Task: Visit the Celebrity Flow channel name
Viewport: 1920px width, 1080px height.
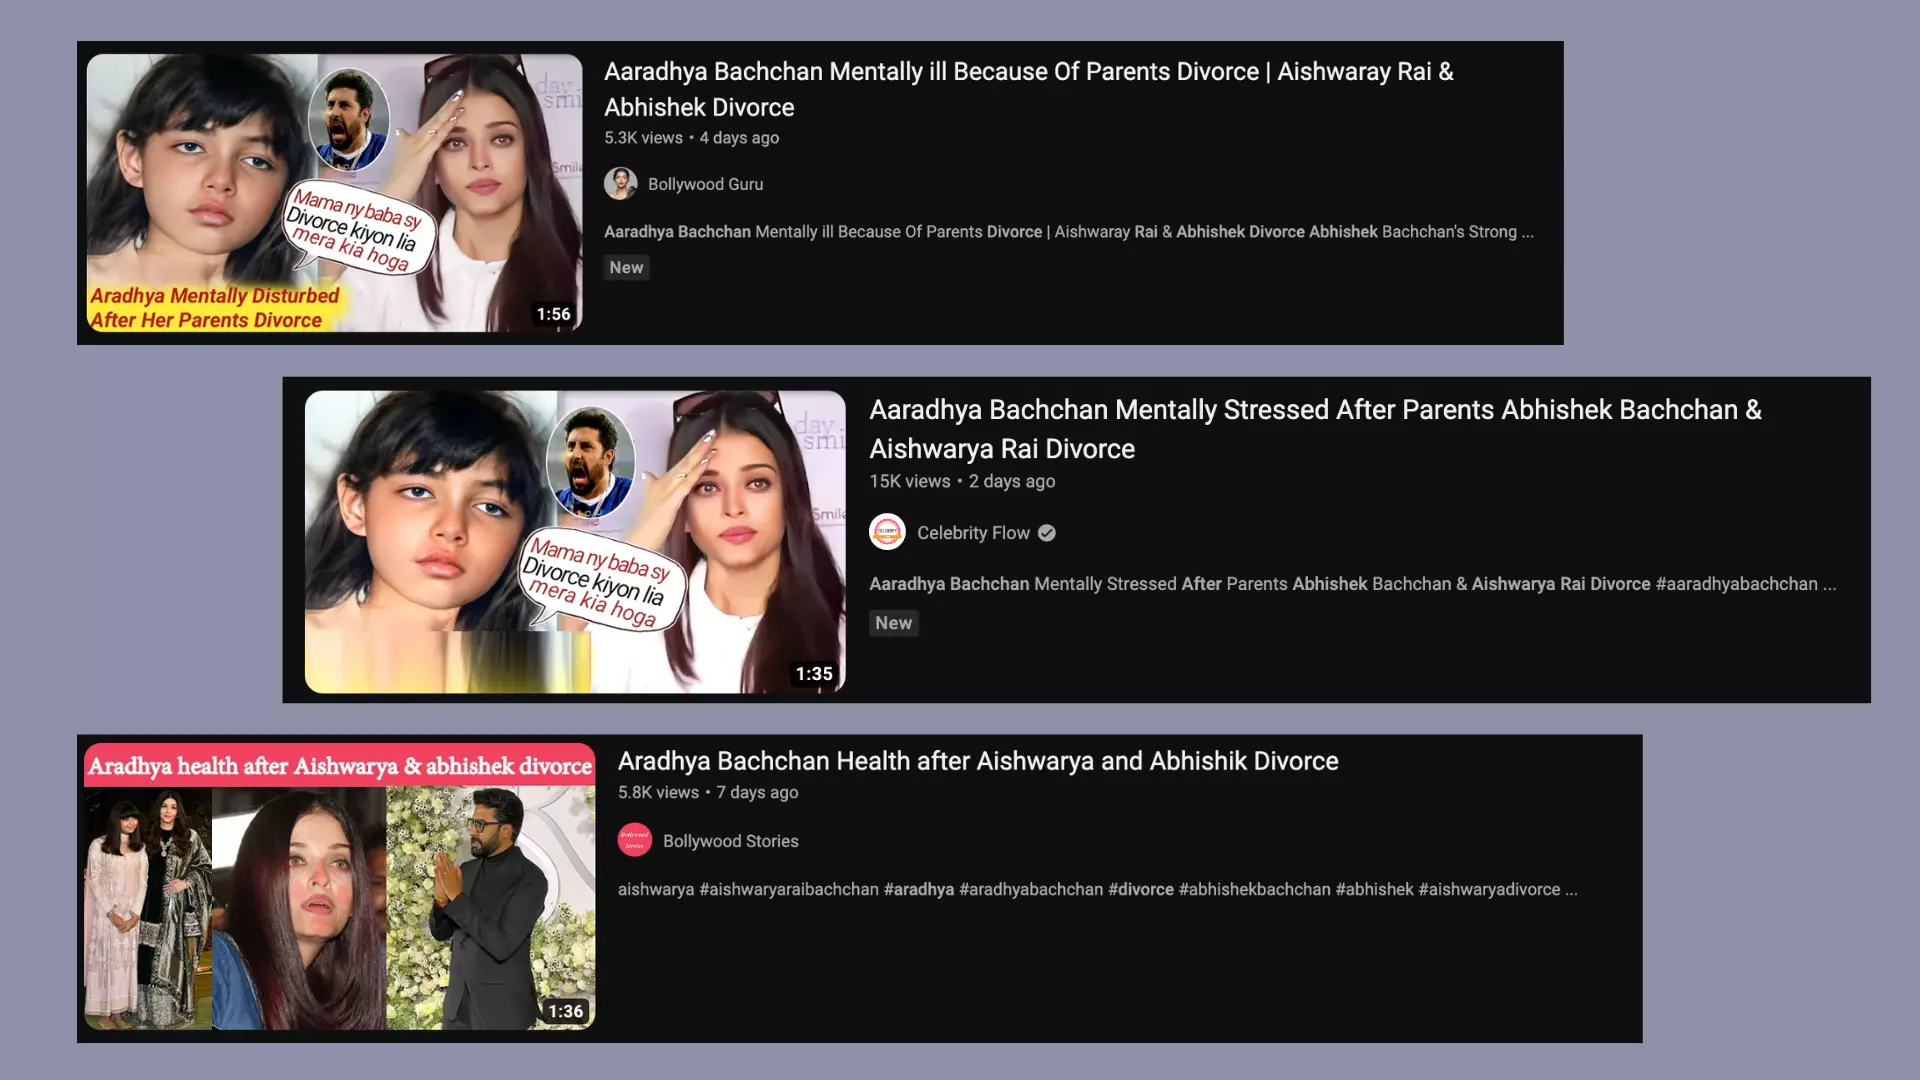Action: 973,533
